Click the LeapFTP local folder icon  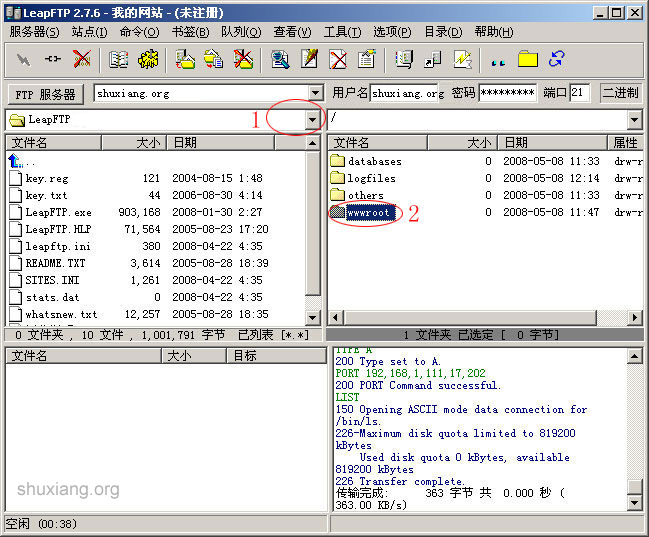point(17,120)
